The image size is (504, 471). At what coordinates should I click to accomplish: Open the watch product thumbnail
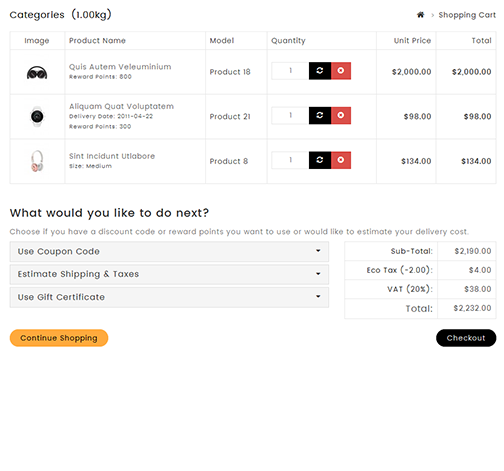pos(37,116)
